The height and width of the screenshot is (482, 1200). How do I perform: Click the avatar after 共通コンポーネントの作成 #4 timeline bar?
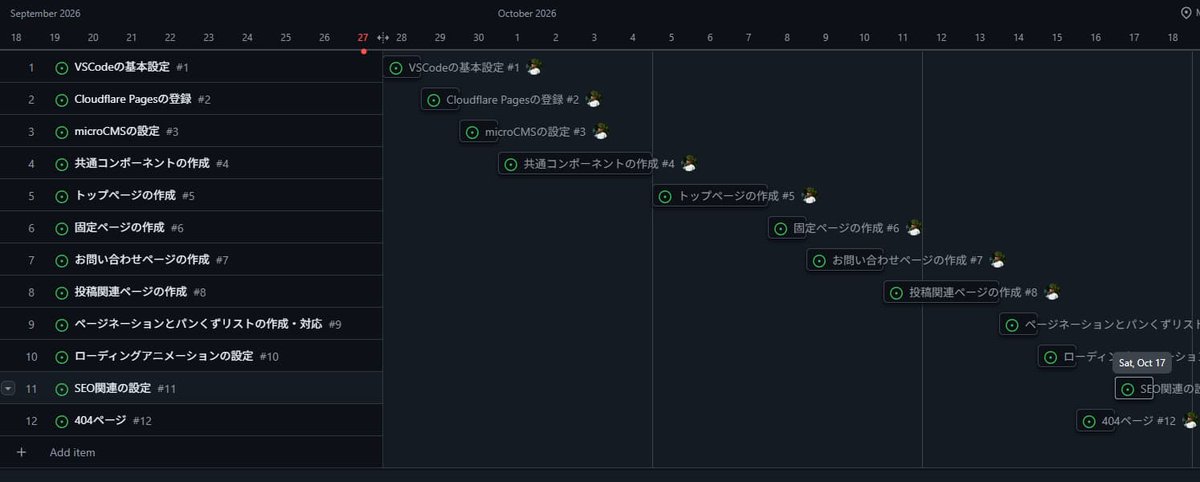(x=689, y=163)
